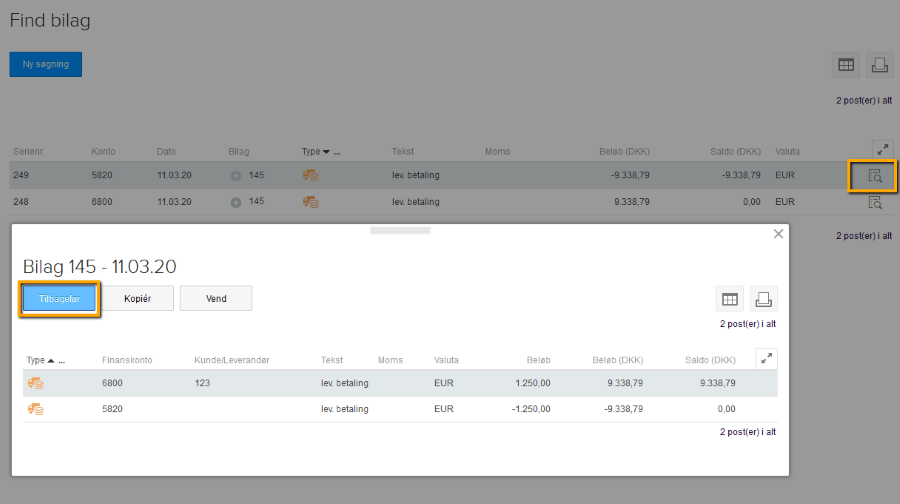The image size is (900, 504).
Task: Sort by Serienr. column header
Action: point(29,152)
